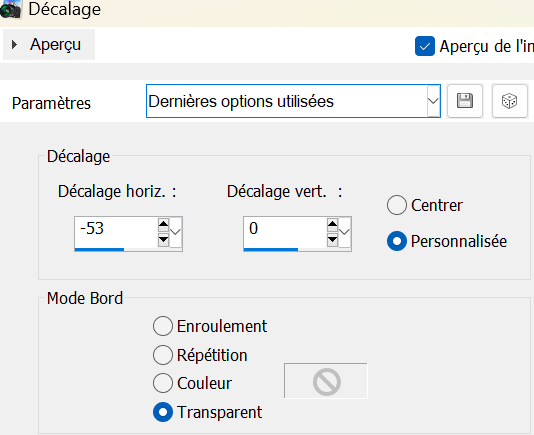
Task: Click the save preset floppy disk icon
Action: (465, 101)
